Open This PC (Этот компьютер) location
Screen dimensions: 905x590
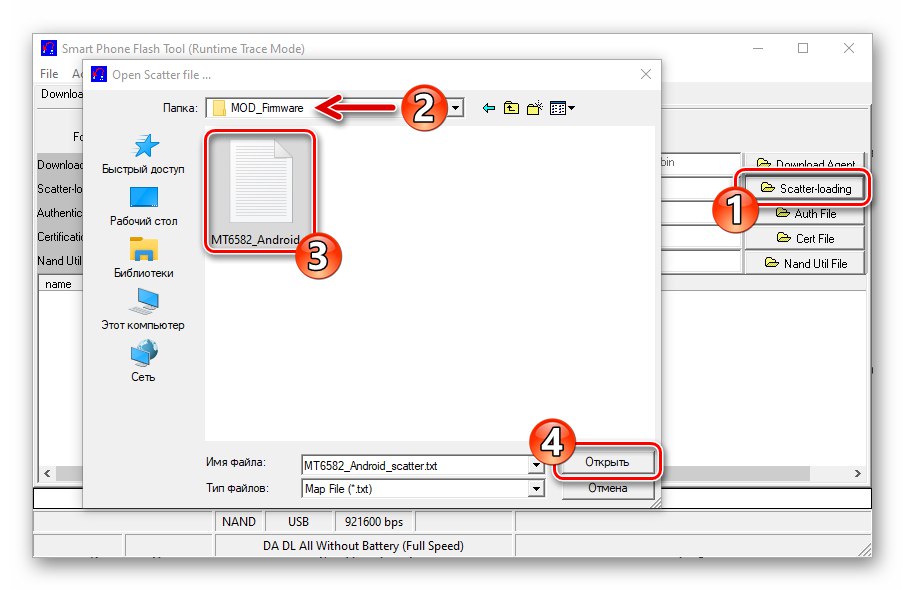pyautogui.click(x=143, y=309)
